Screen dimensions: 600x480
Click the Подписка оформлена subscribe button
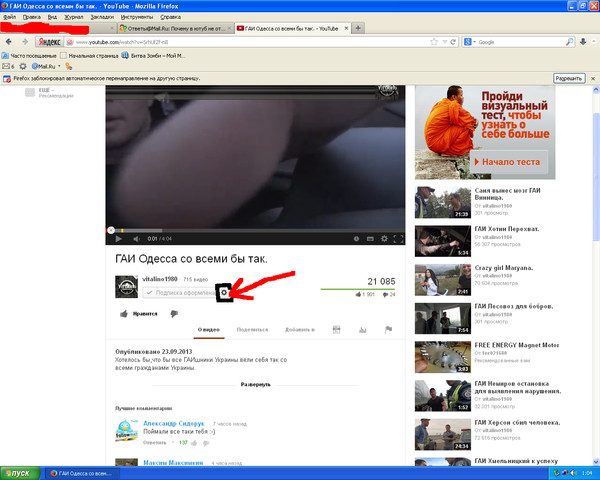(180, 293)
